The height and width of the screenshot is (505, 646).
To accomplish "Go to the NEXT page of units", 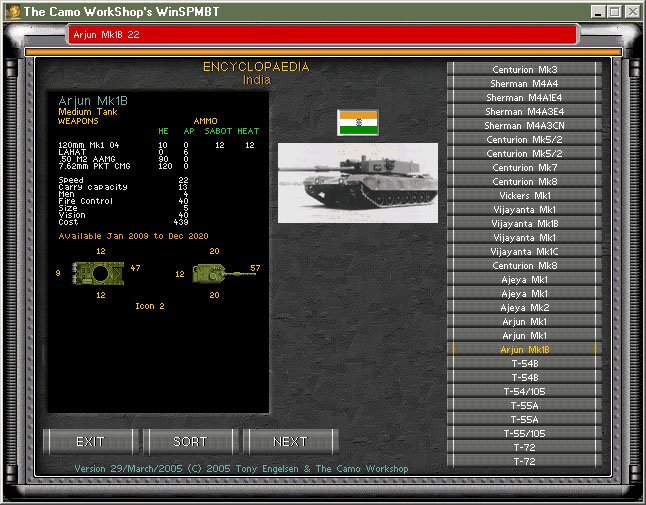I will tap(290, 442).
